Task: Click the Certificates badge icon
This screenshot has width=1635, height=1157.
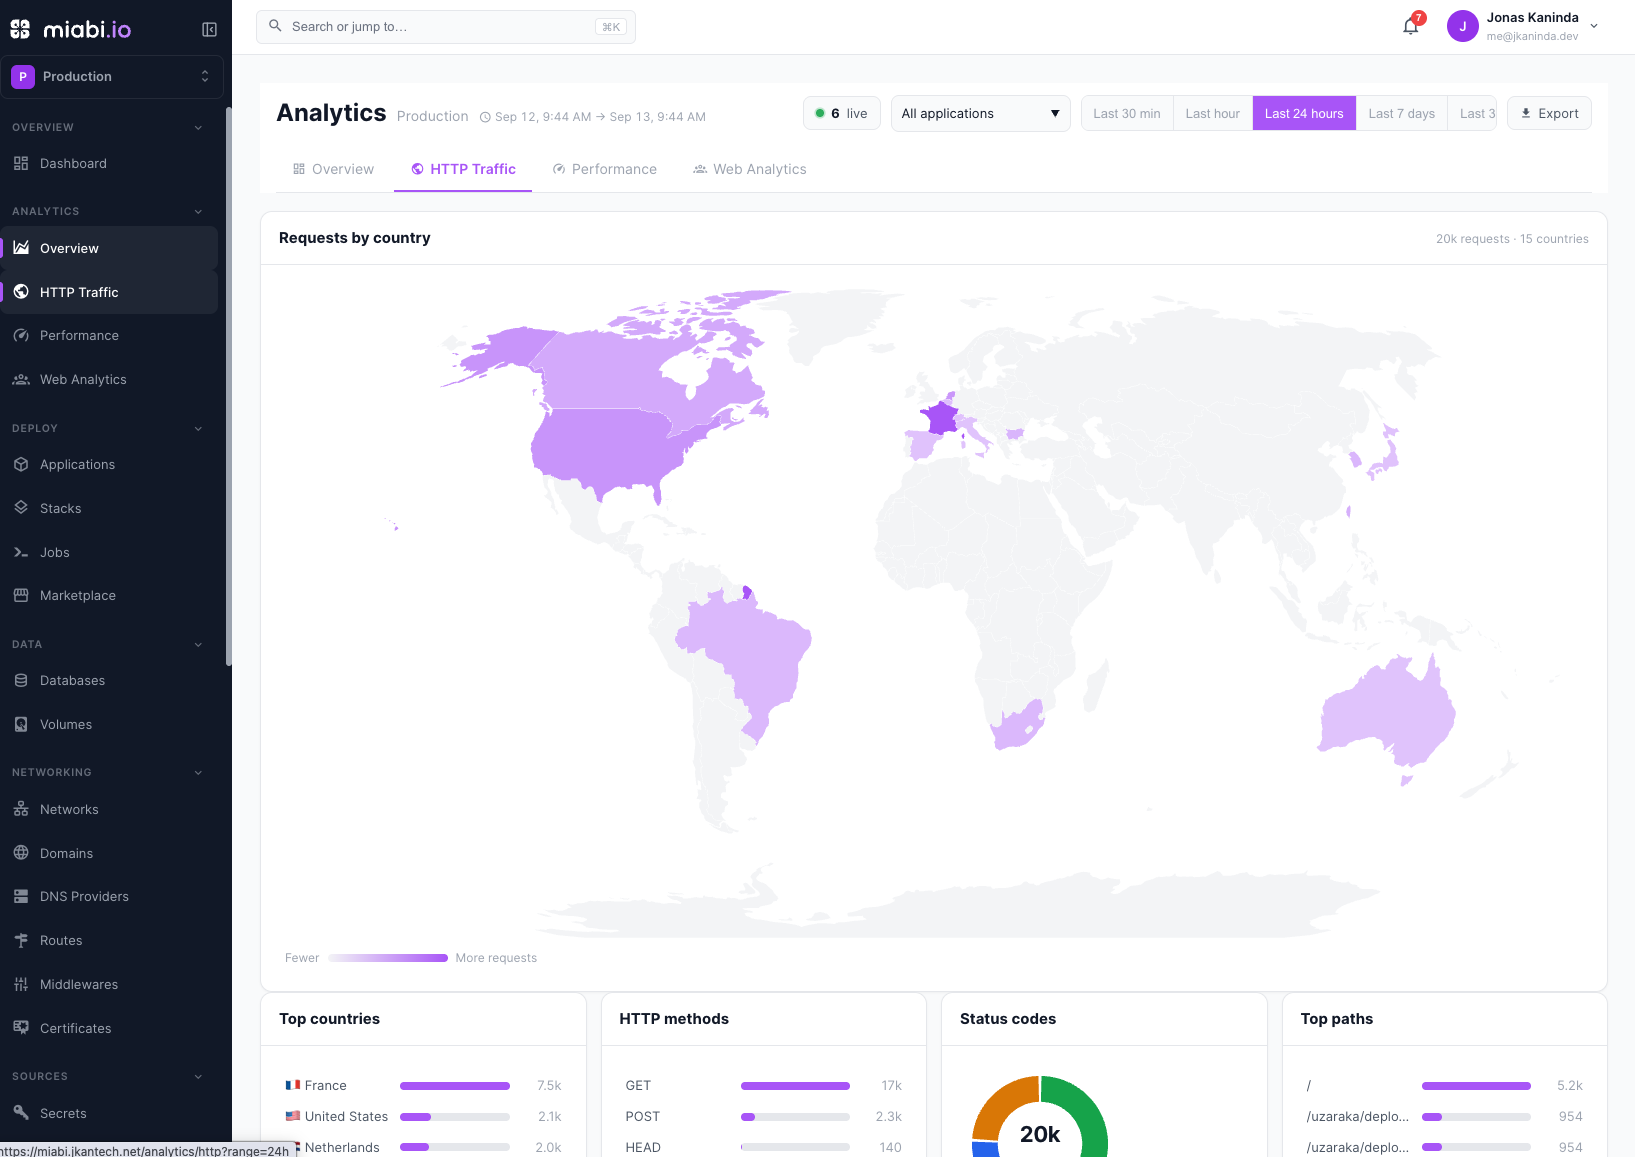Action: (21, 1028)
